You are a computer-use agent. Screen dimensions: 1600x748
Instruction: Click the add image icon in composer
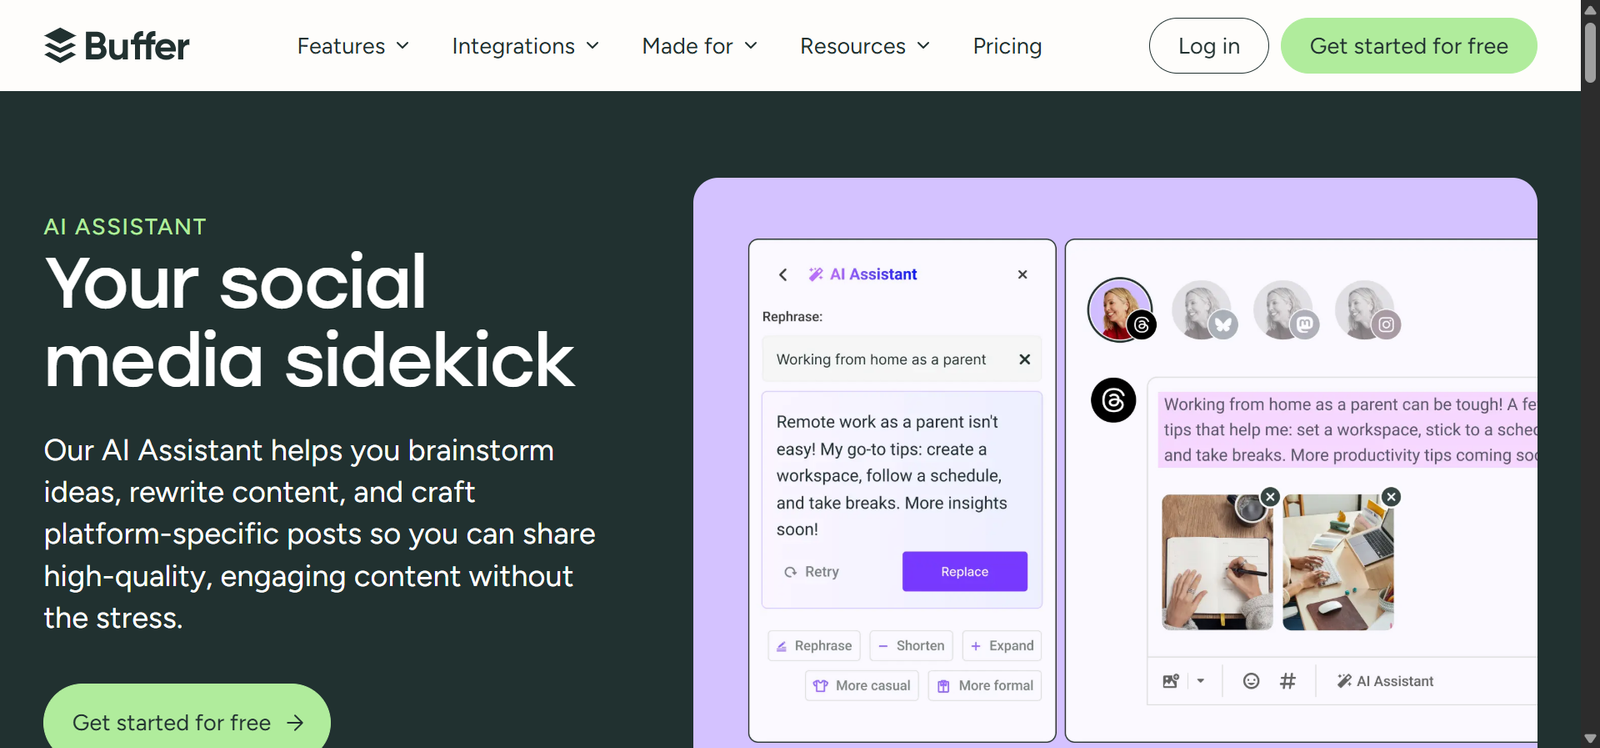1171,681
